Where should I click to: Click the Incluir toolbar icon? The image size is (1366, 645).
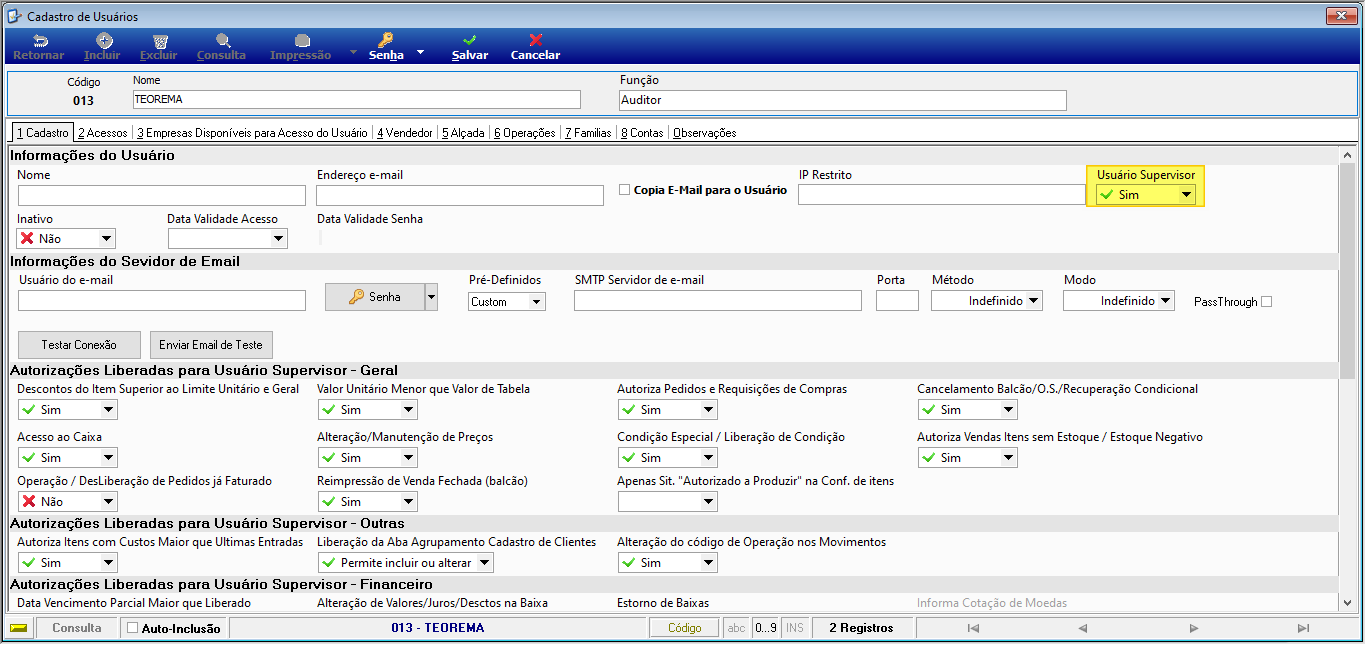pos(103,41)
